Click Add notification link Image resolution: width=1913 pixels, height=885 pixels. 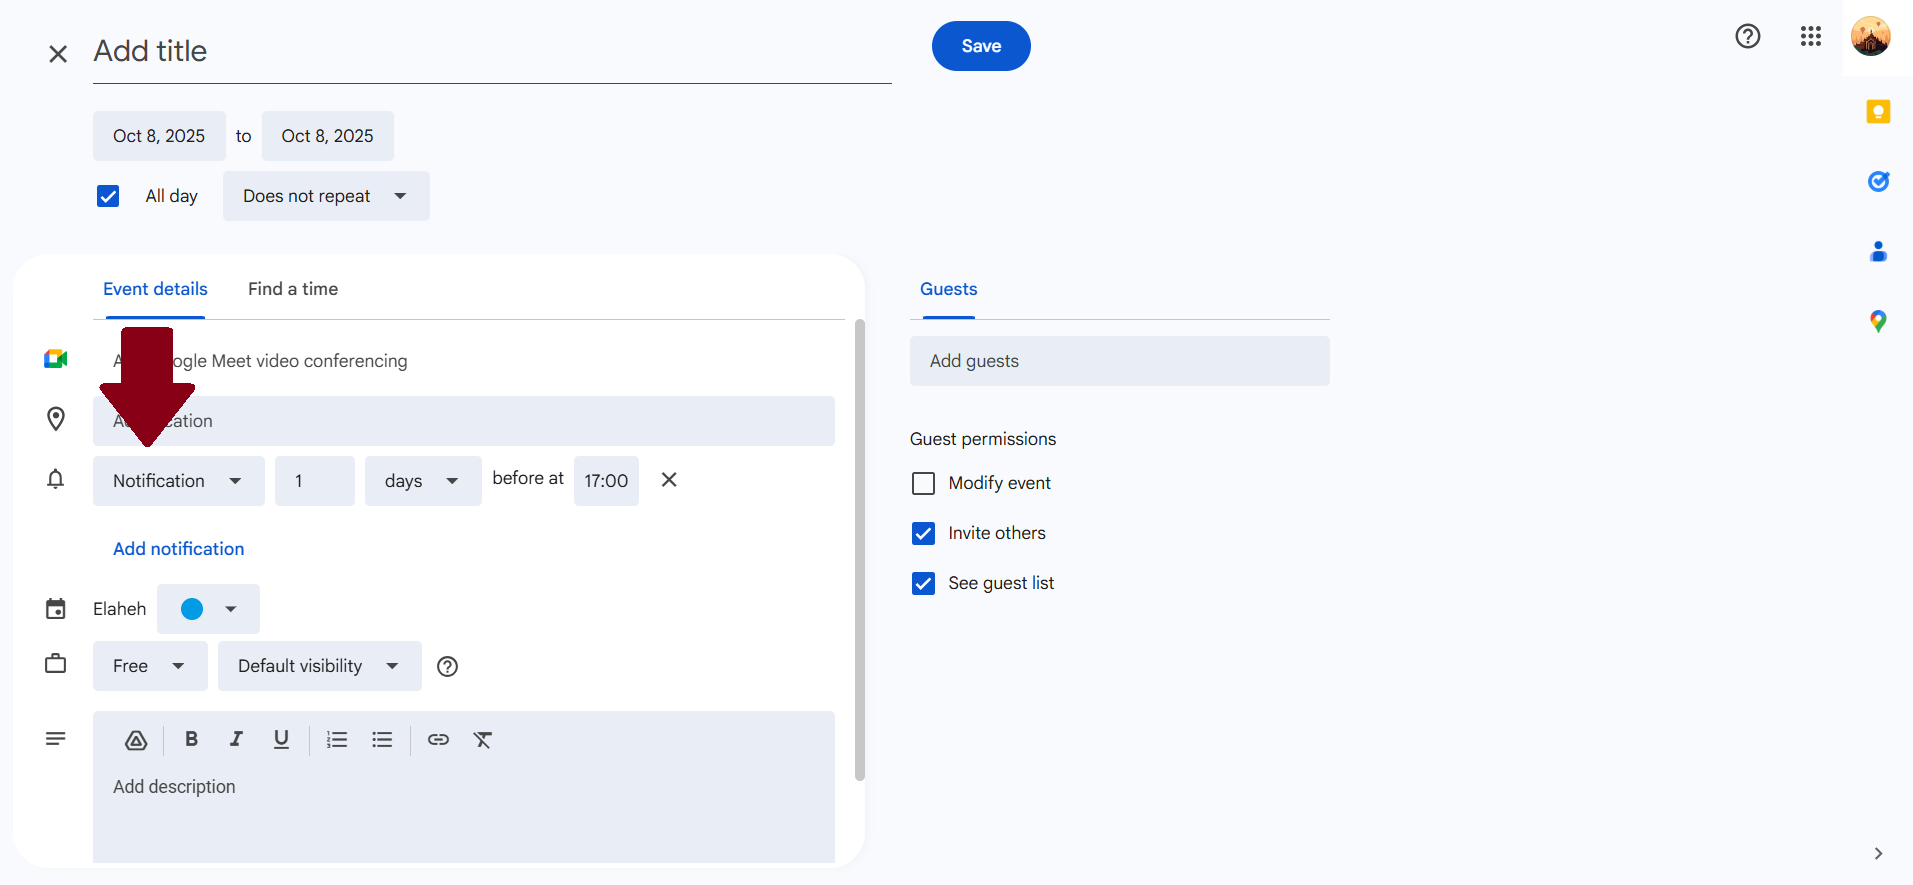point(178,549)
